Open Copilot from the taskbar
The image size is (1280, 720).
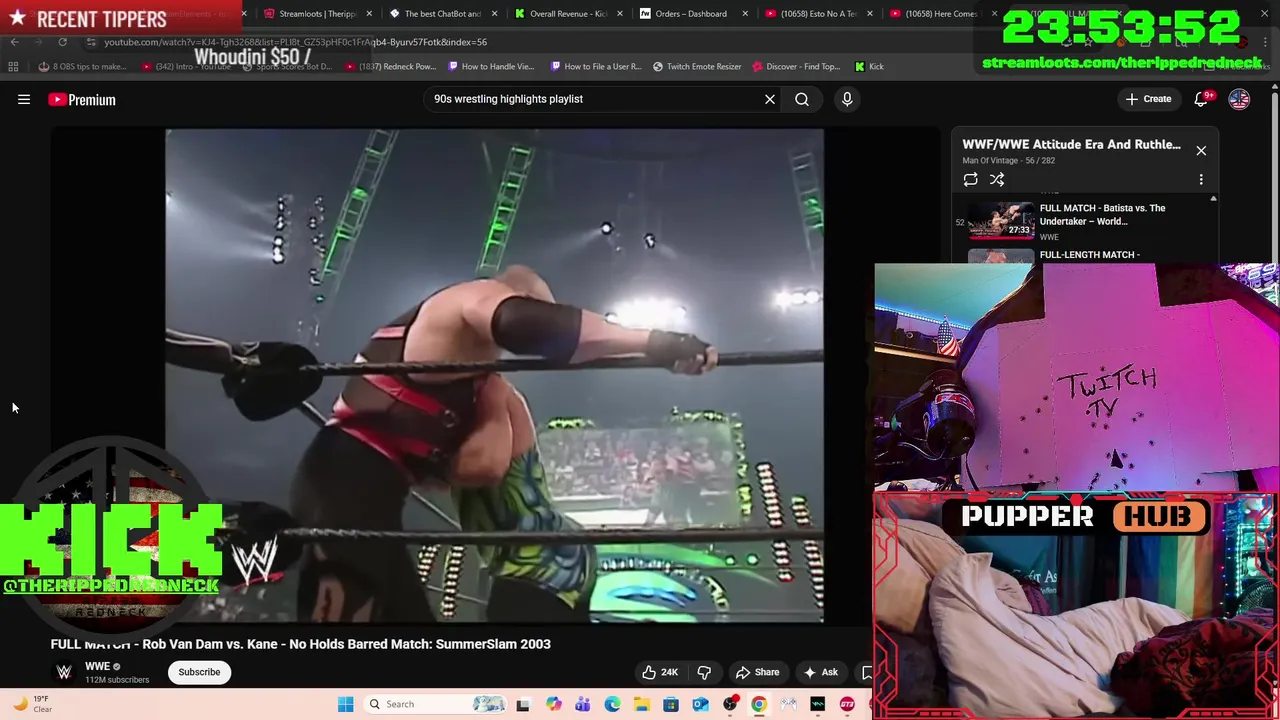[x=553, y=704]
